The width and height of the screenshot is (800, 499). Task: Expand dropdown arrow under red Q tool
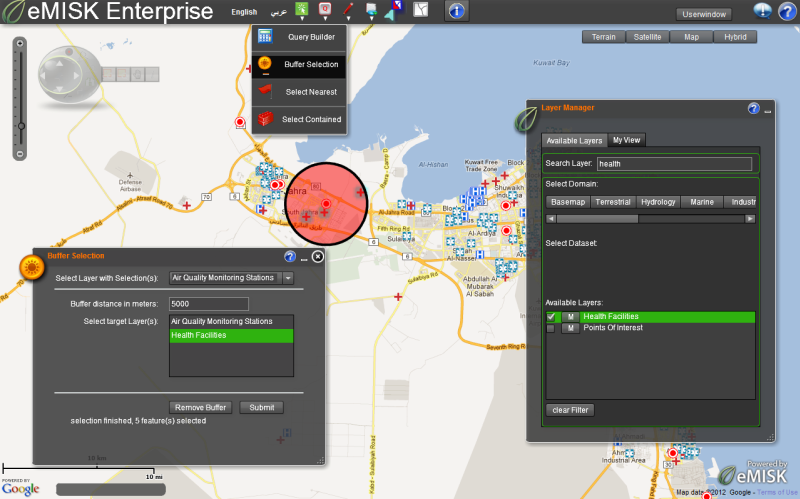click(325, 18)
